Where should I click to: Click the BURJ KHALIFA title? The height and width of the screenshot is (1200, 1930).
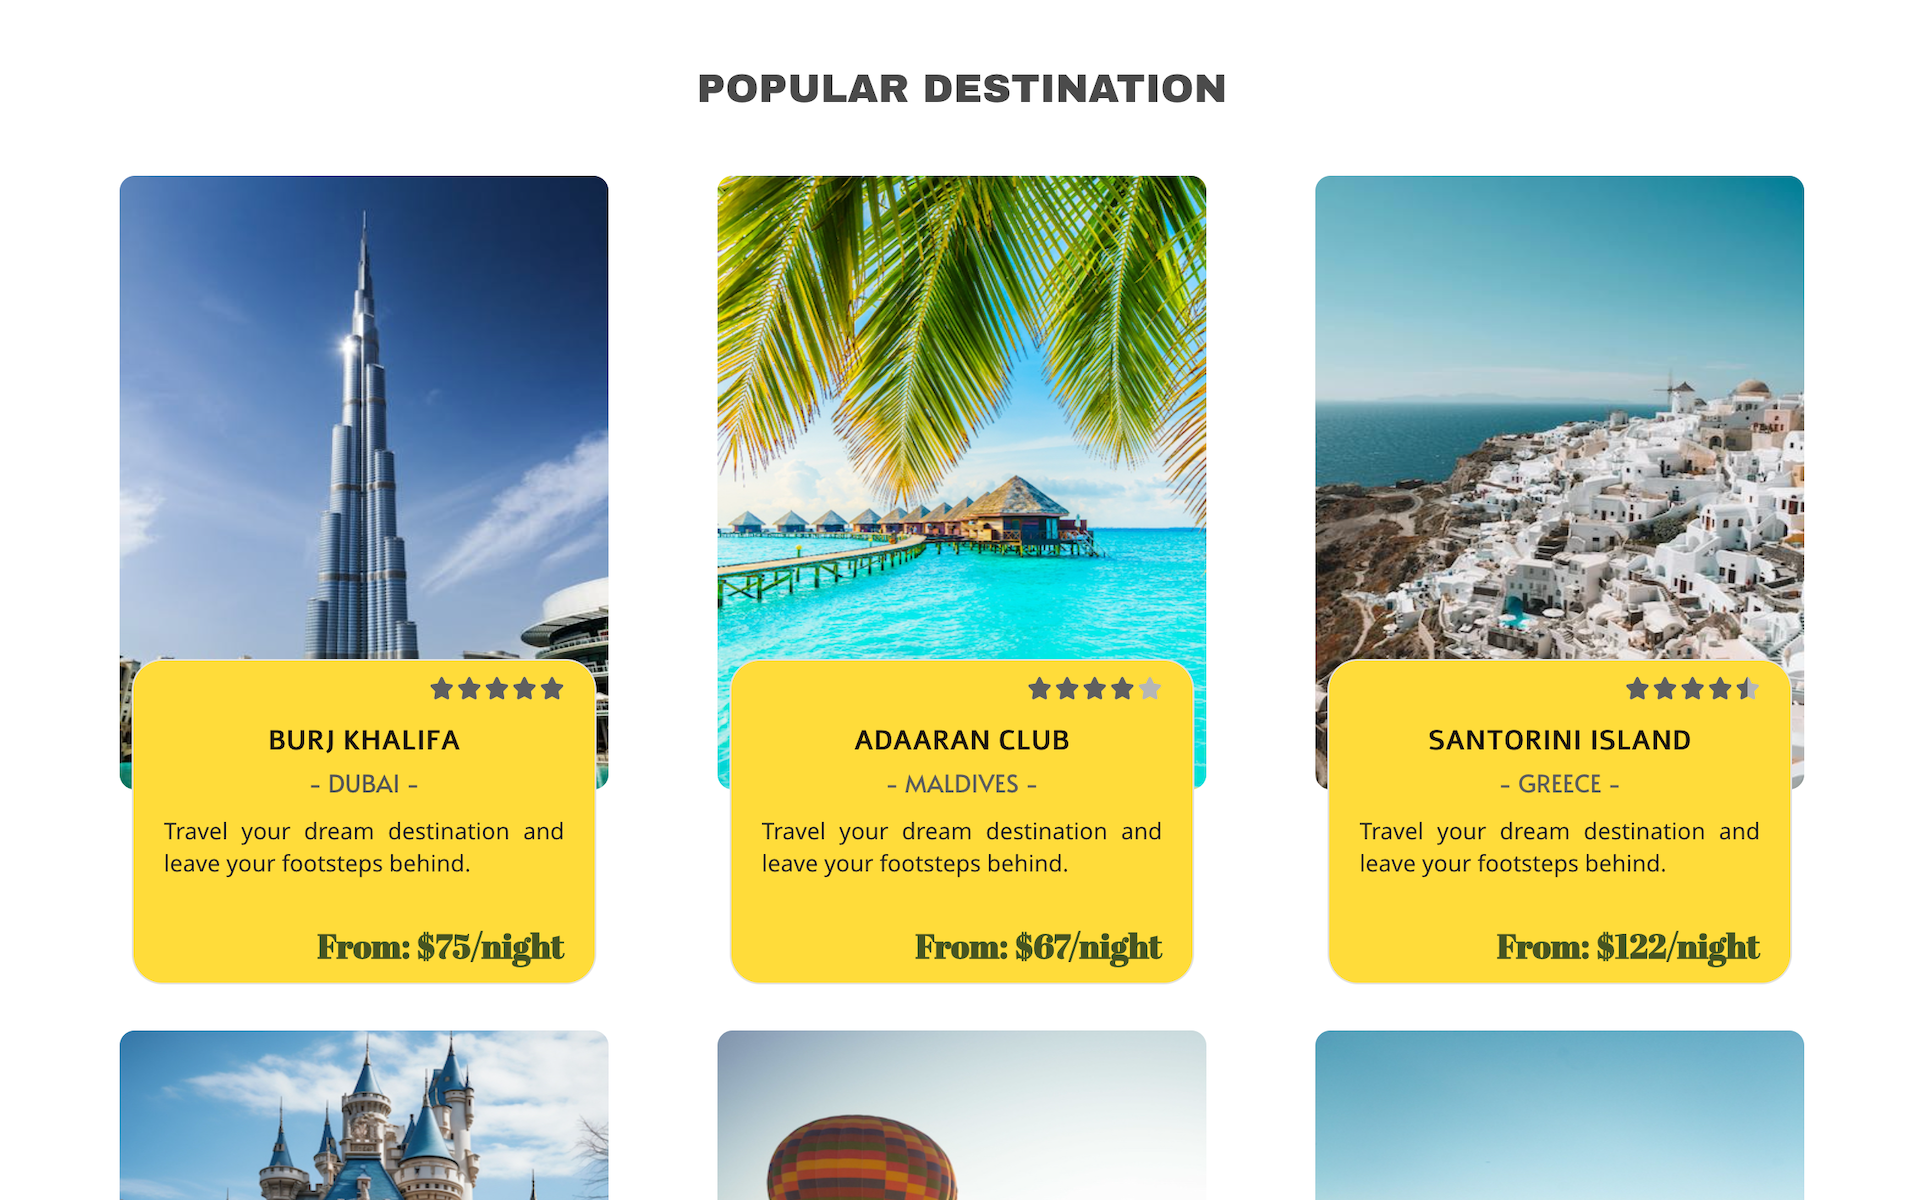coord(364,740)
